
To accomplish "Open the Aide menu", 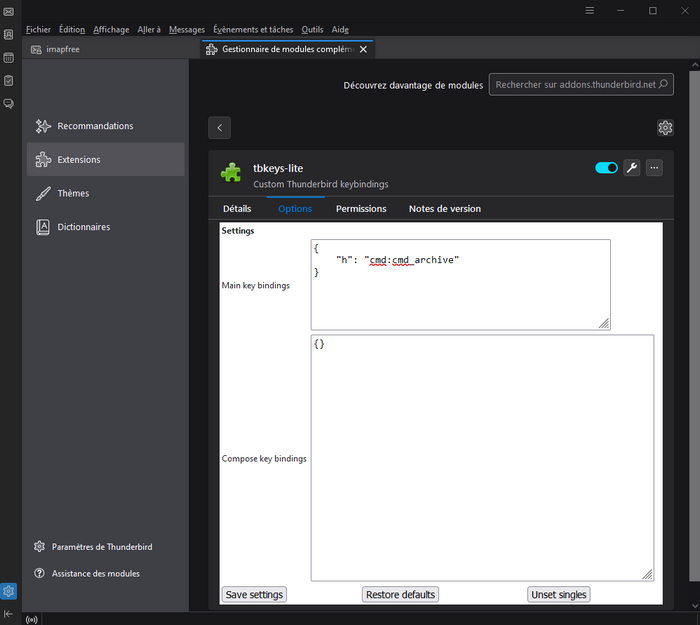I will click(340, 29).
